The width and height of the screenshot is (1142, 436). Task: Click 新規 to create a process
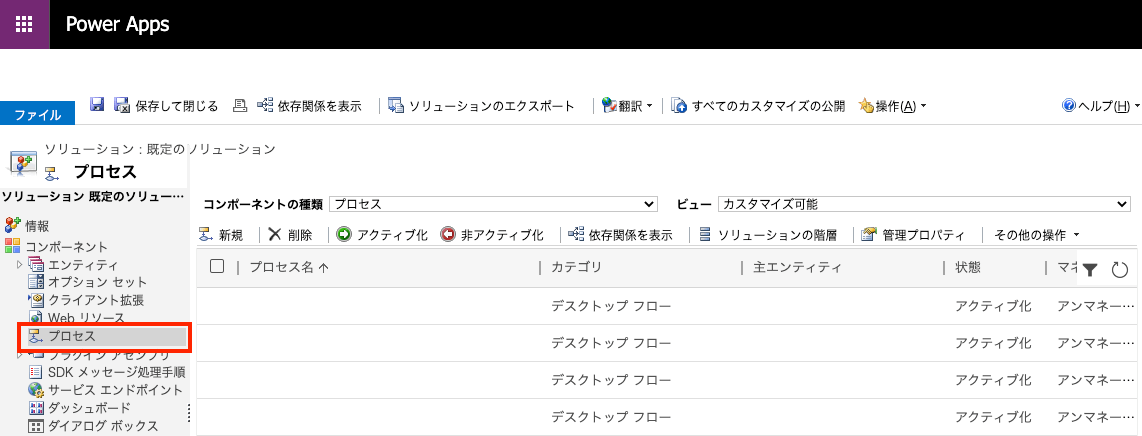221,235
